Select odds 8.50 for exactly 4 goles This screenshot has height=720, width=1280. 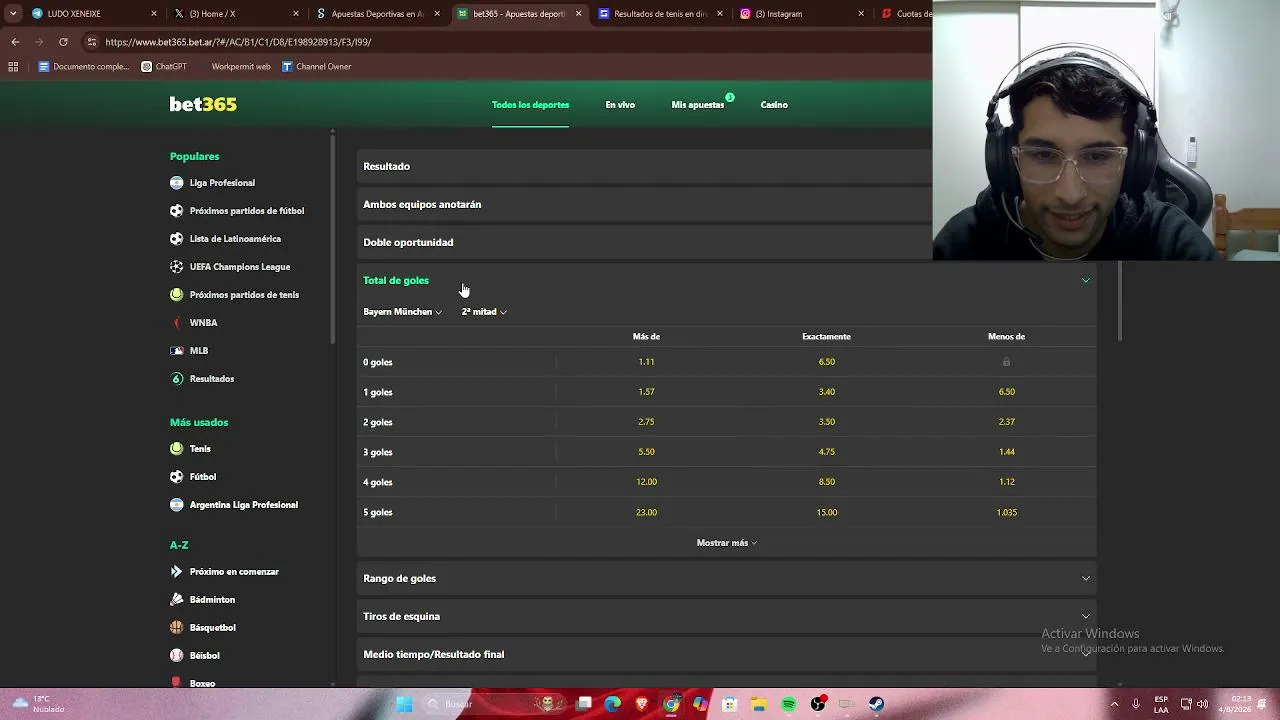tap(827, 482)
